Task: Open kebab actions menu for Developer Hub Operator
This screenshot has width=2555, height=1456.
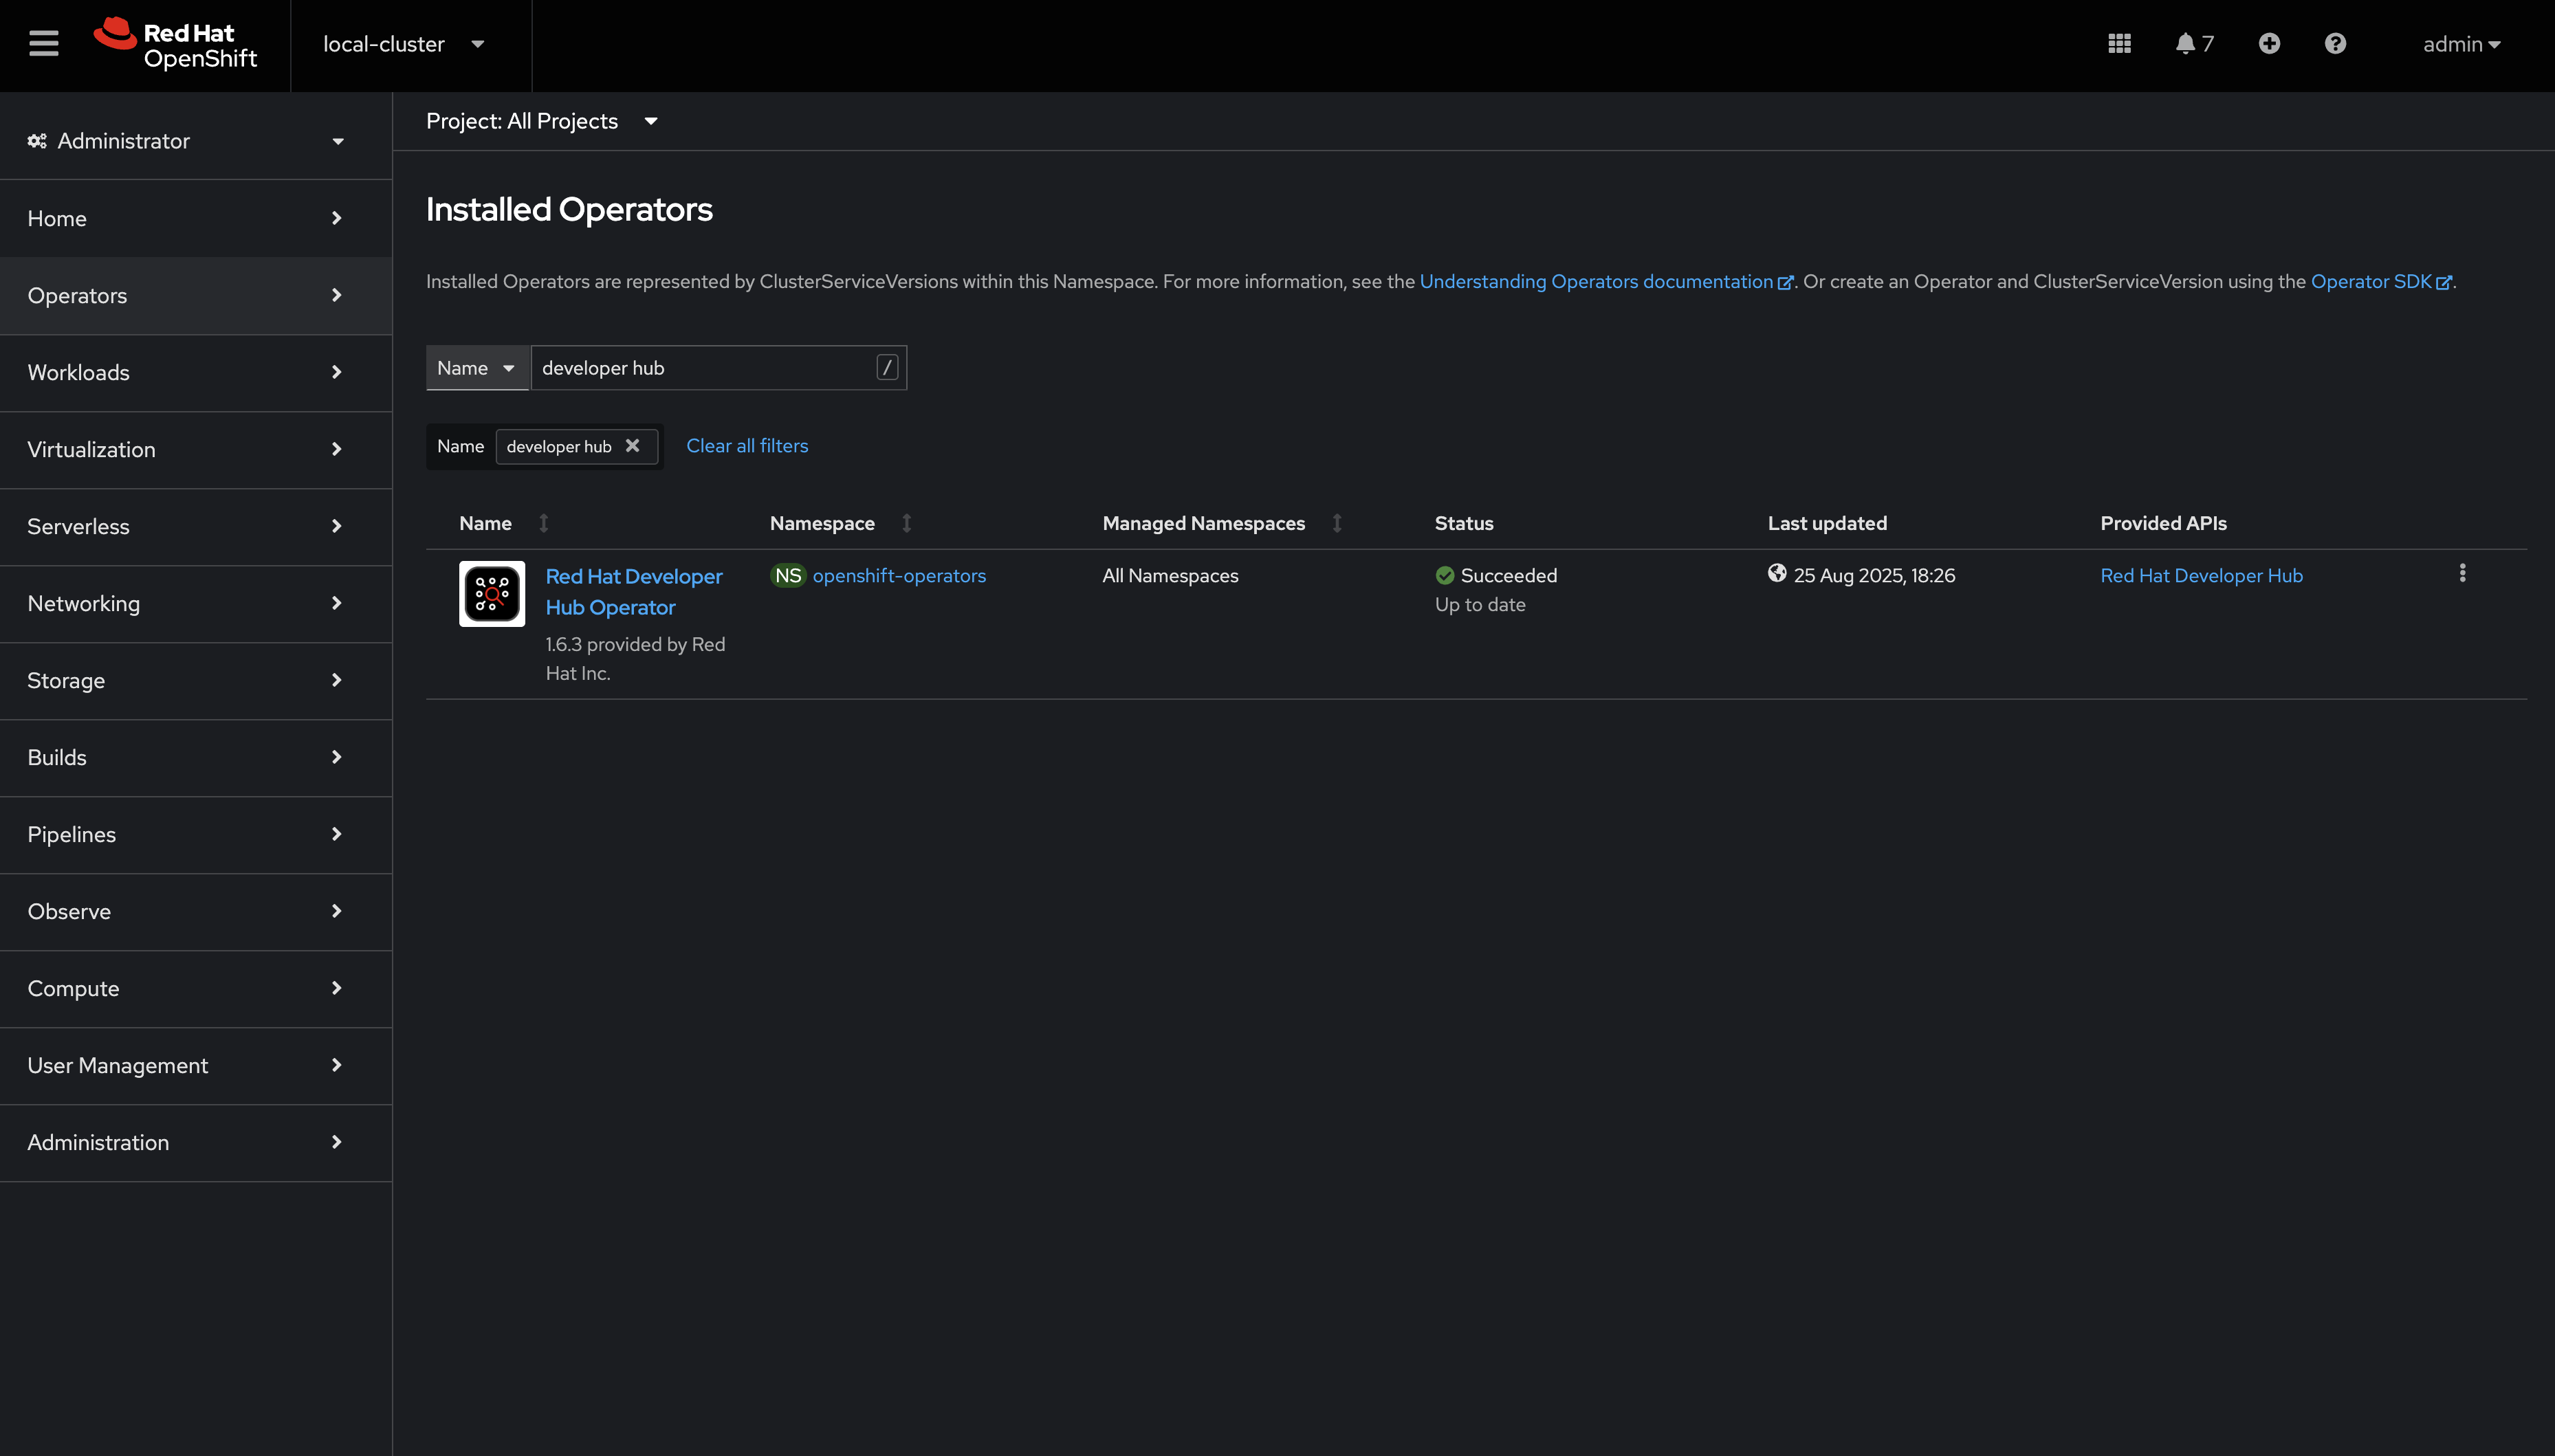Action: tap(2462, 573)
